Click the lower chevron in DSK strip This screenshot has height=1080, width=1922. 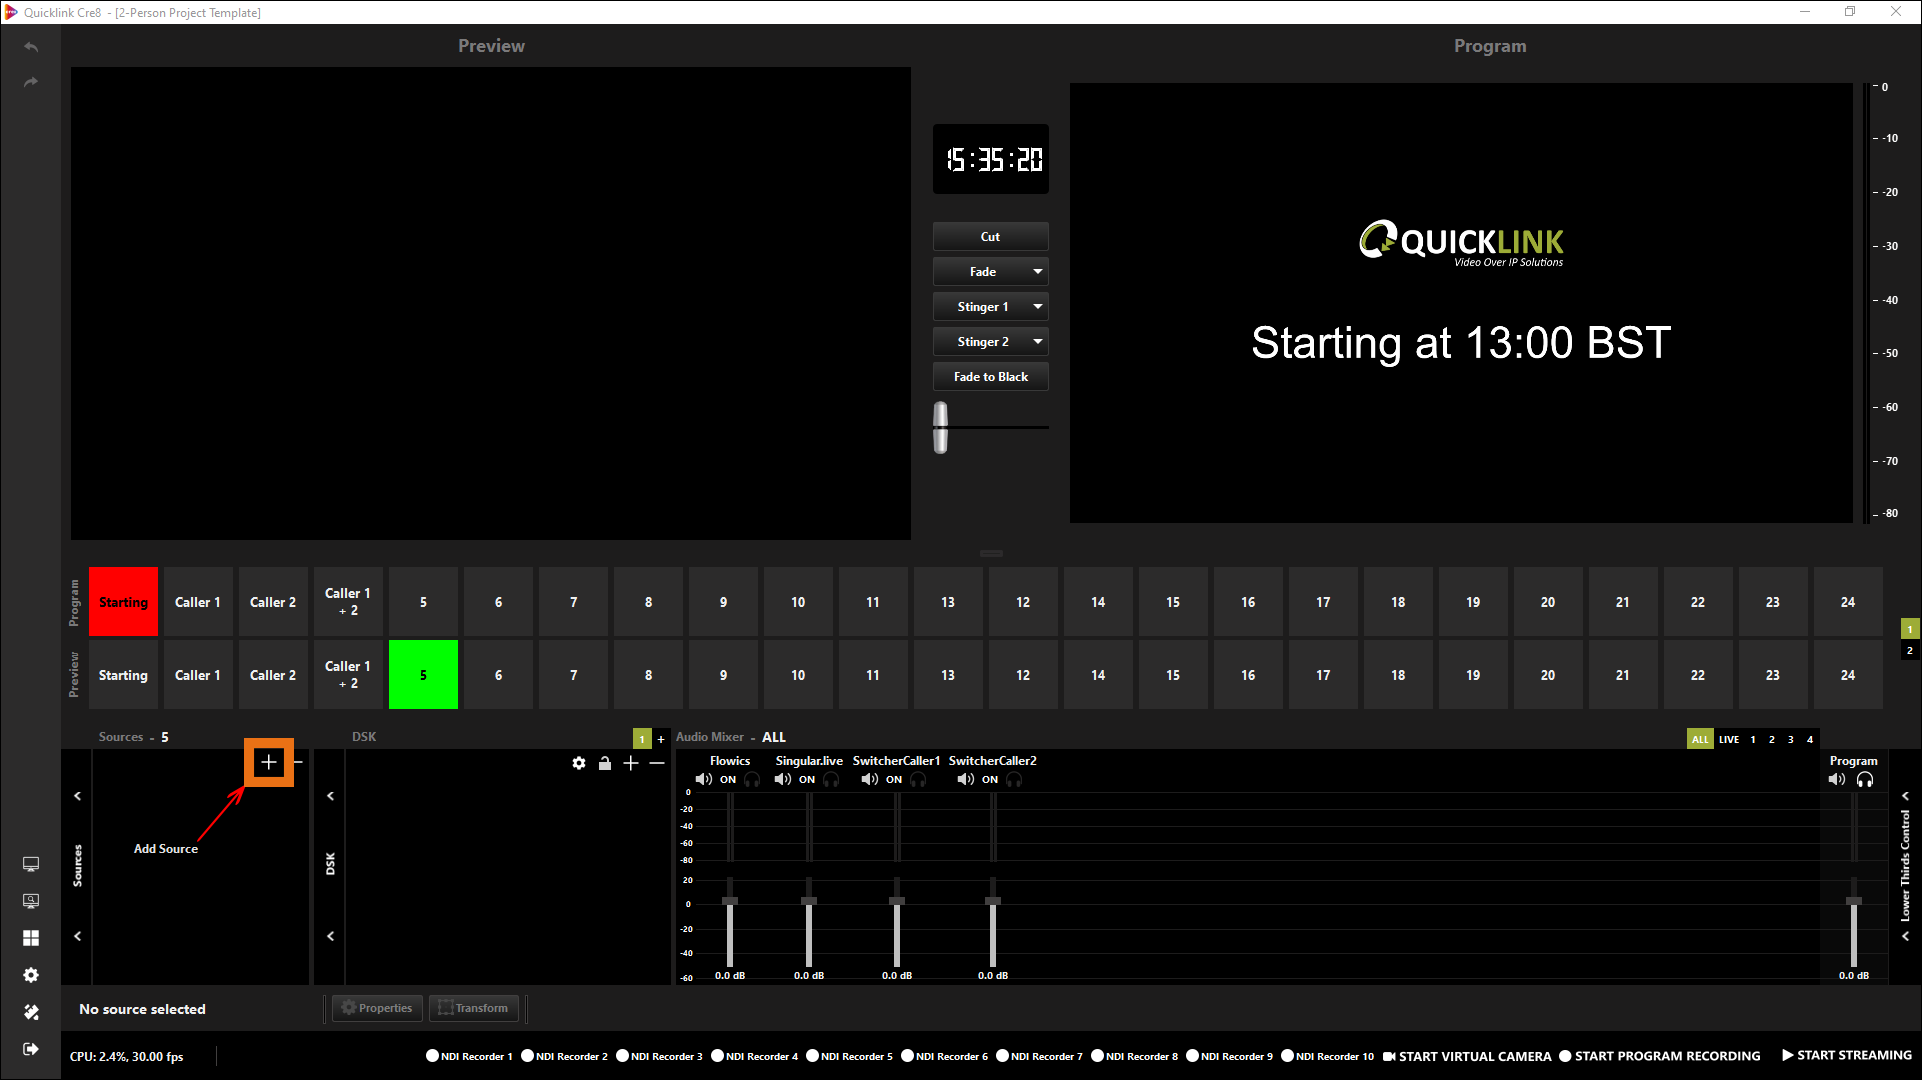(330, 936)
